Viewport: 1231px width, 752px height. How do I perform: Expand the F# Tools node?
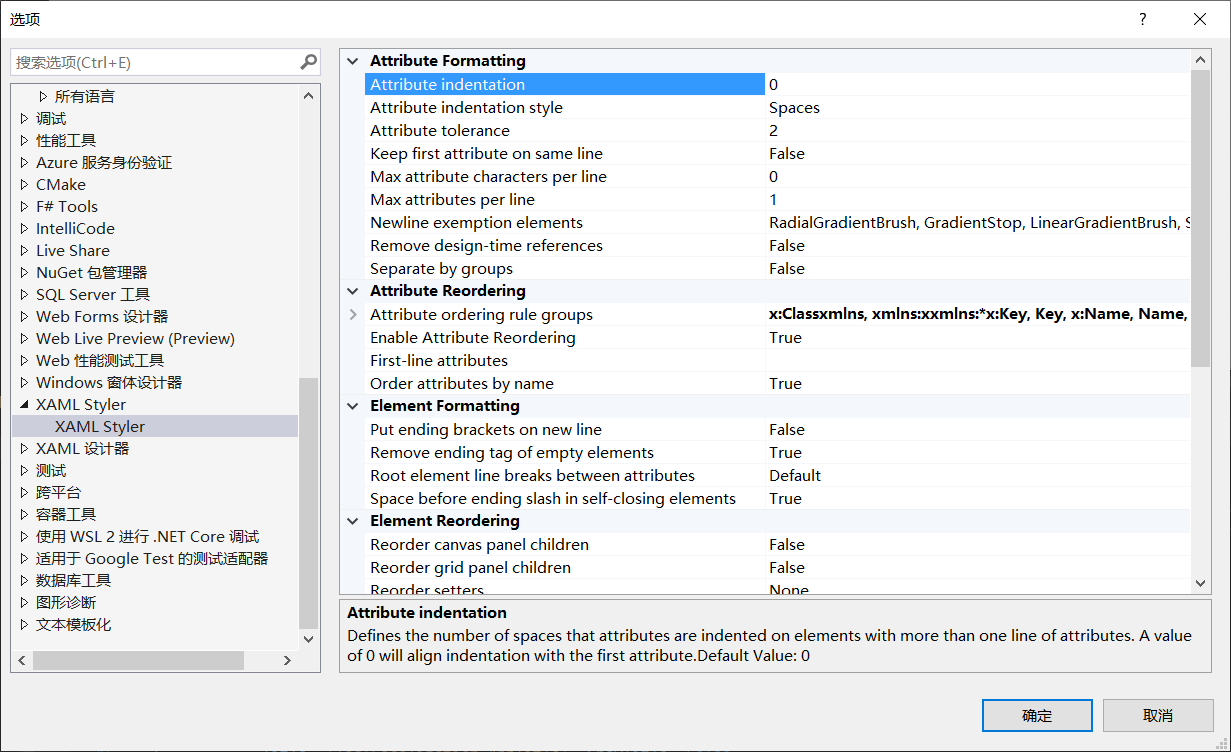coord(25,207)
